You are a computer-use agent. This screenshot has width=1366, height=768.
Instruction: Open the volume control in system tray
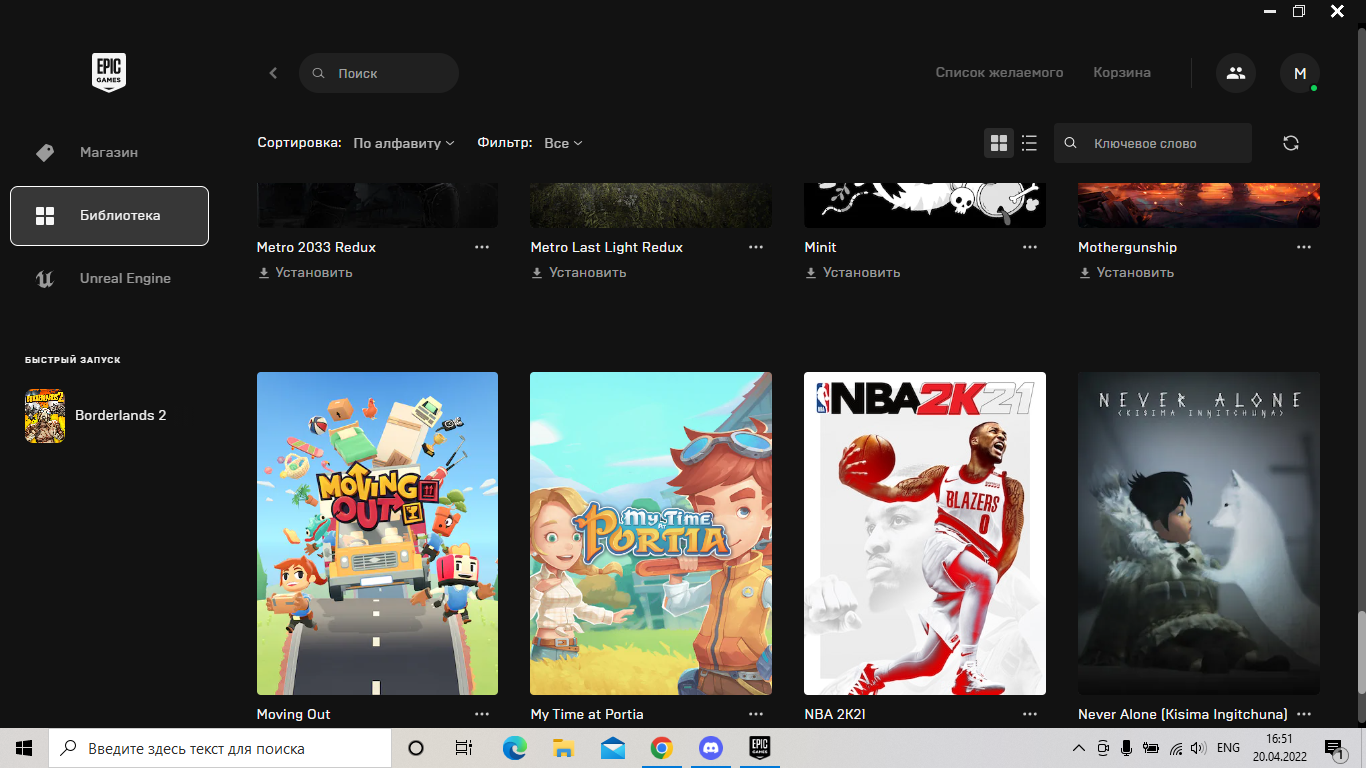pyautogui.click(x=1197, y=748)
